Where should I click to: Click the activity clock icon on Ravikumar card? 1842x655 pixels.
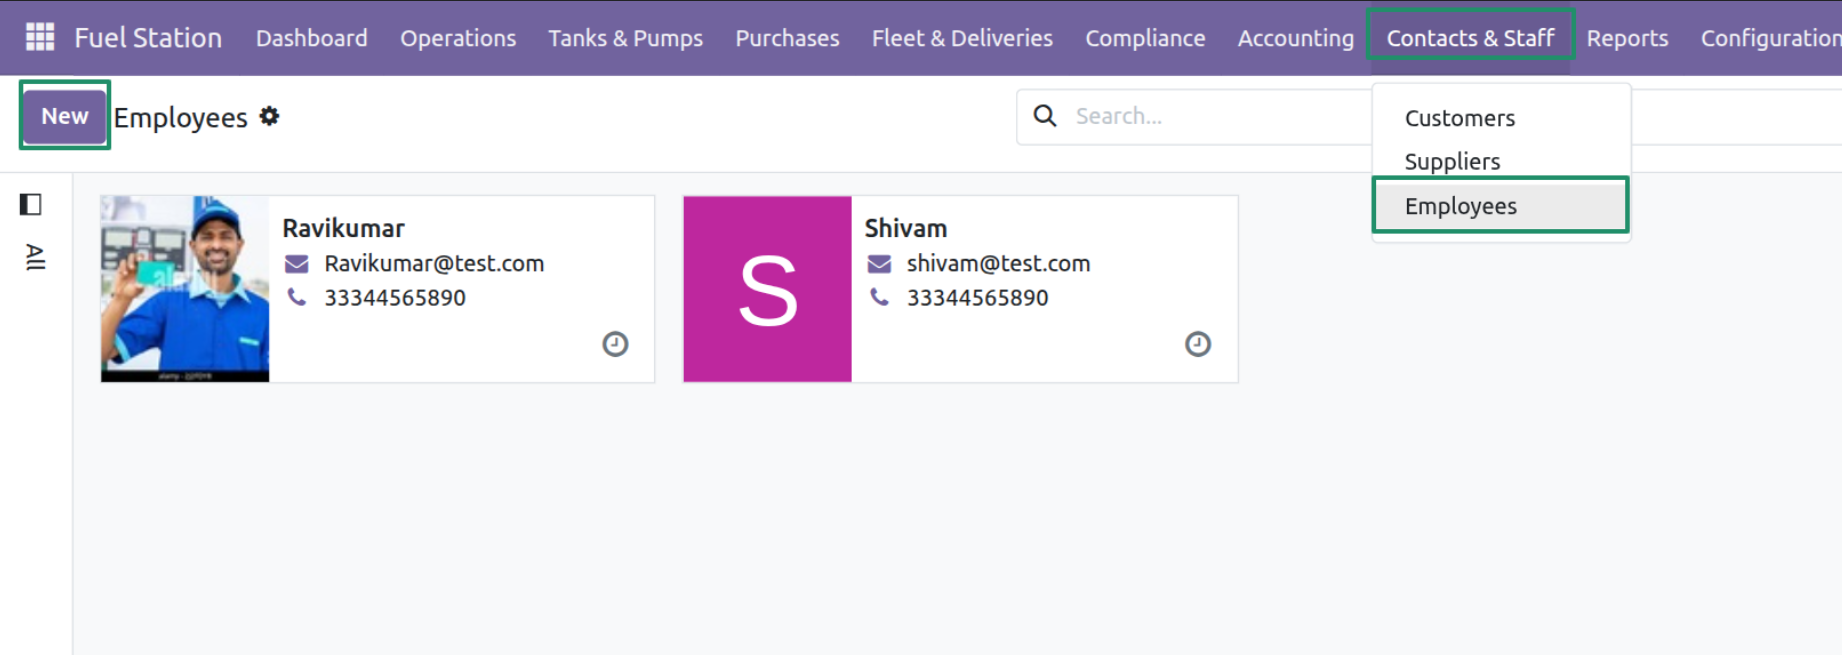tap(615, 344)
